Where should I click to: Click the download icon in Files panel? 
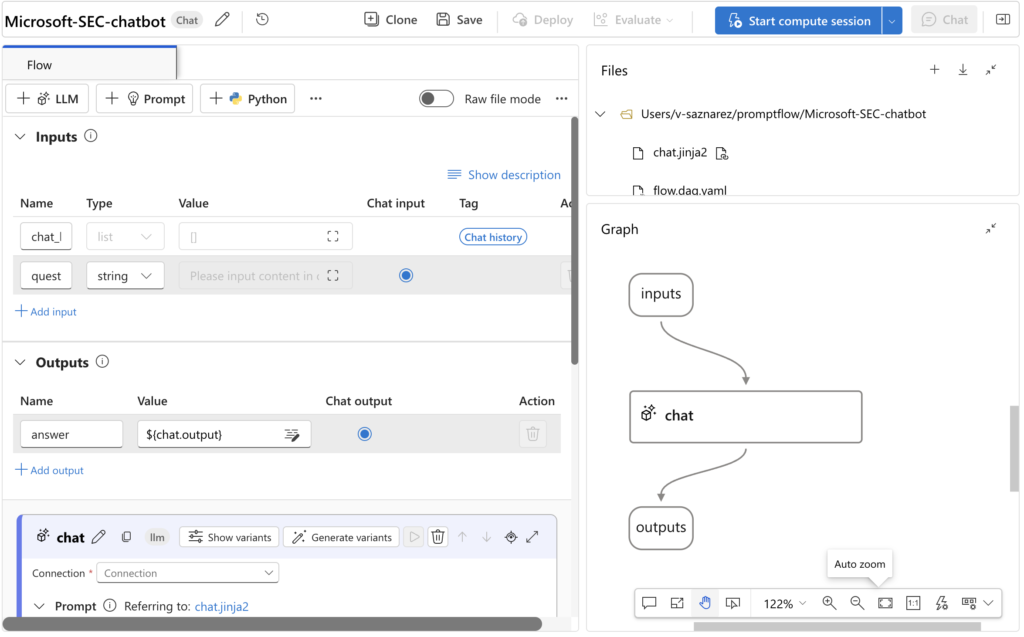(x=962, y=69)
